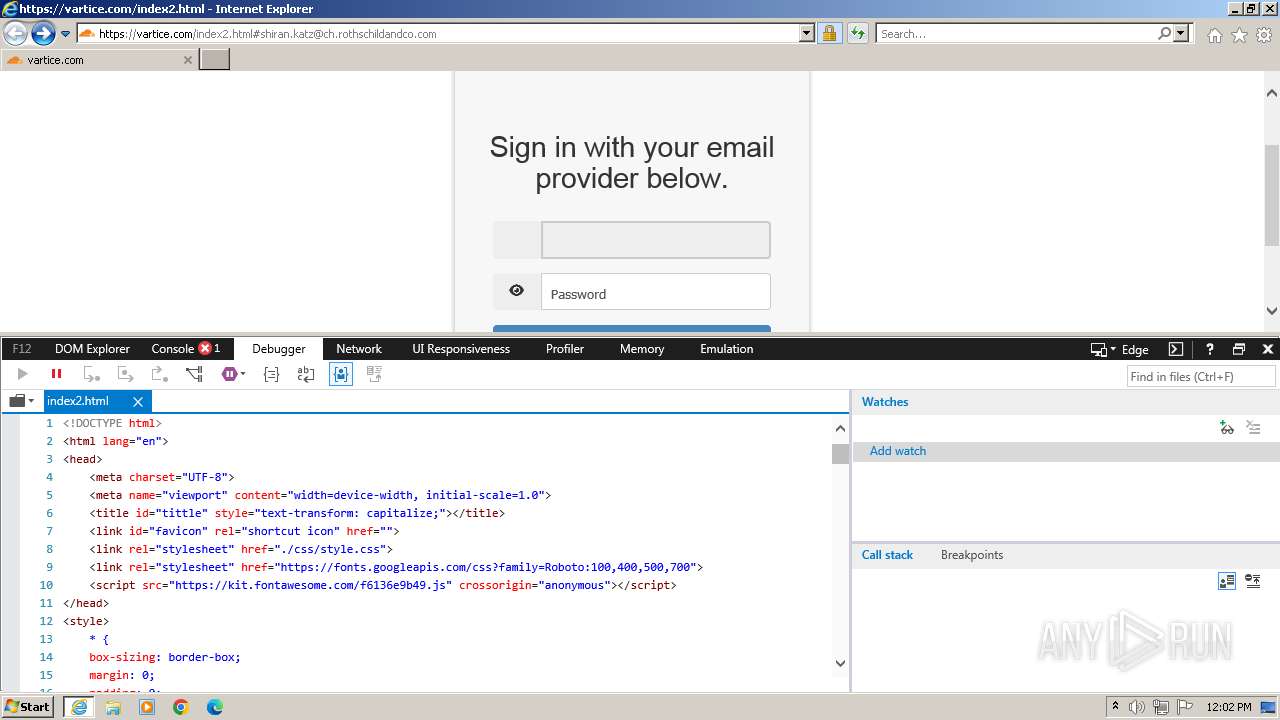
Task: Click the address bar URL
Action: (268, 34)
